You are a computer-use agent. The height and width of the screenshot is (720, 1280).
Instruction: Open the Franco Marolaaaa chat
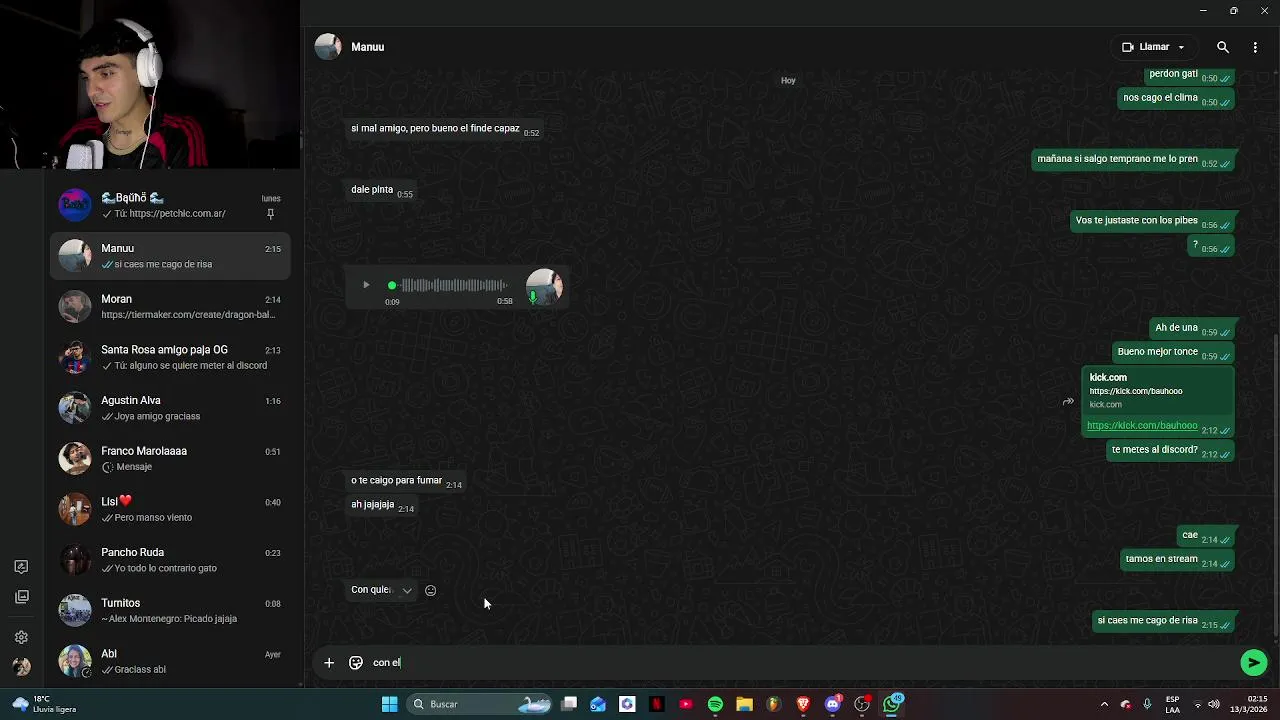point(170,459)
